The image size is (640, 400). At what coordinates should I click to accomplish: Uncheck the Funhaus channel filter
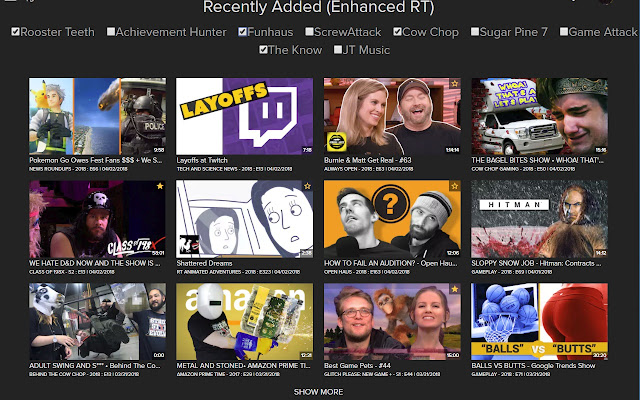tap(242, 31)
